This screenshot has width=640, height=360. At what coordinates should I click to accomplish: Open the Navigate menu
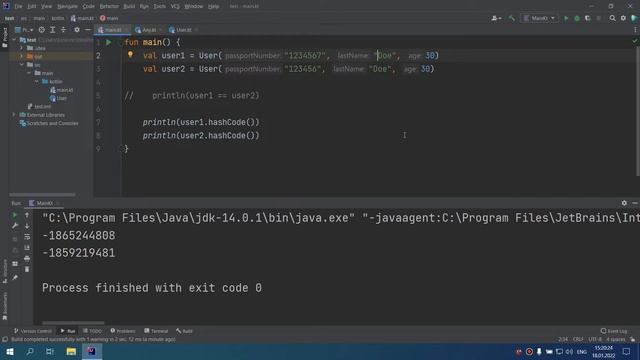[x=67, y=6]
